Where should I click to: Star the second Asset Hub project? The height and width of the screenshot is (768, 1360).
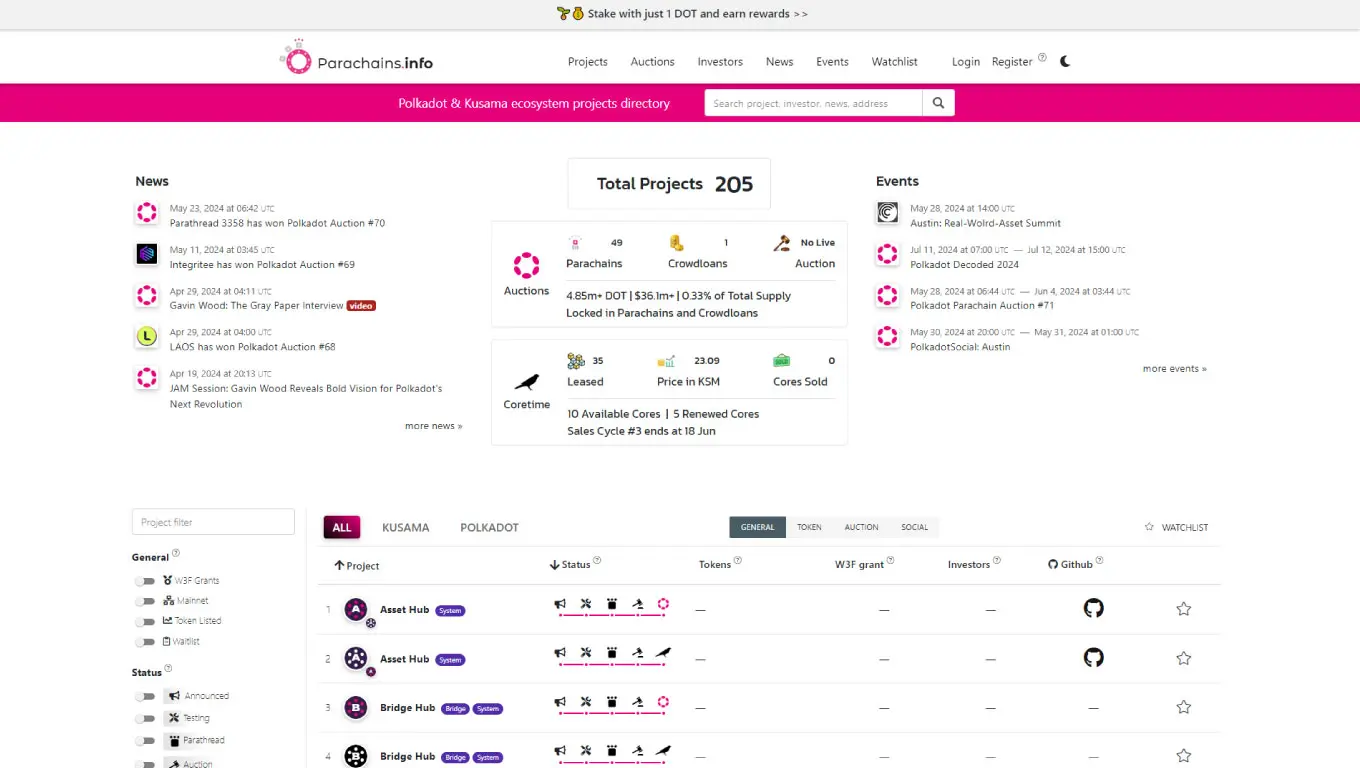point(1184,658)
